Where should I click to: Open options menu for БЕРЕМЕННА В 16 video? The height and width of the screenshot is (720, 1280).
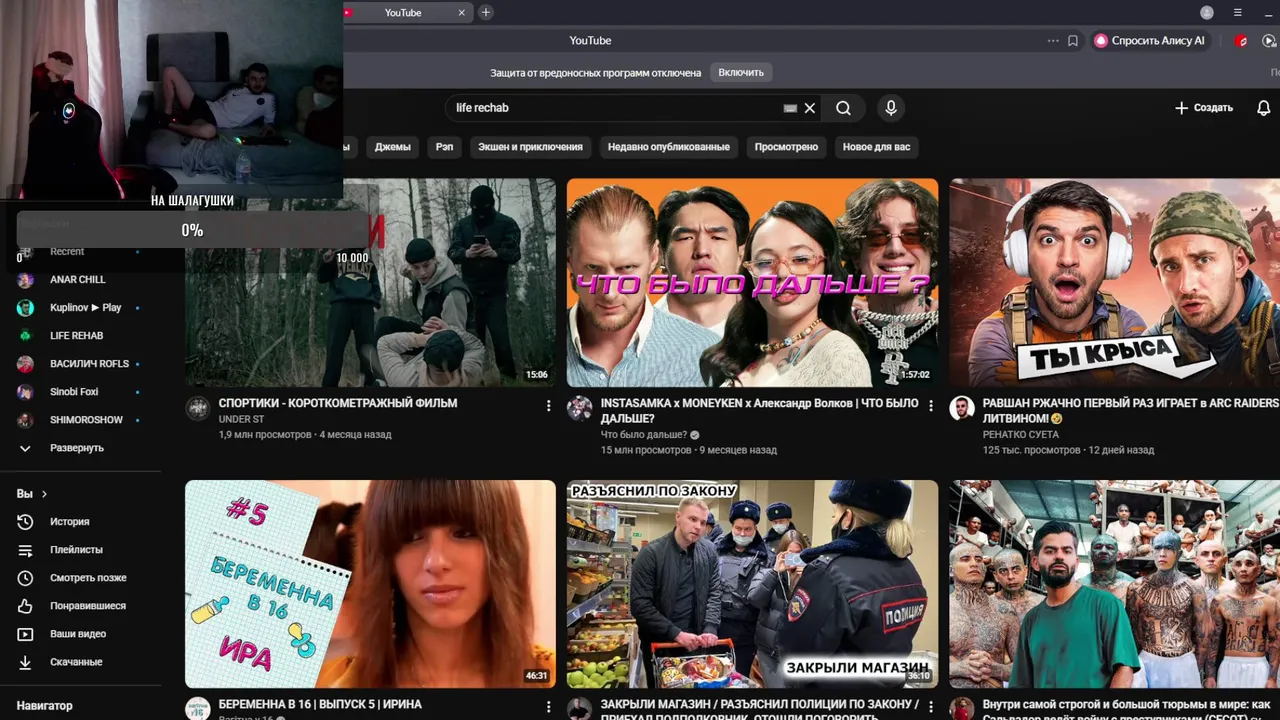point(548,707)
